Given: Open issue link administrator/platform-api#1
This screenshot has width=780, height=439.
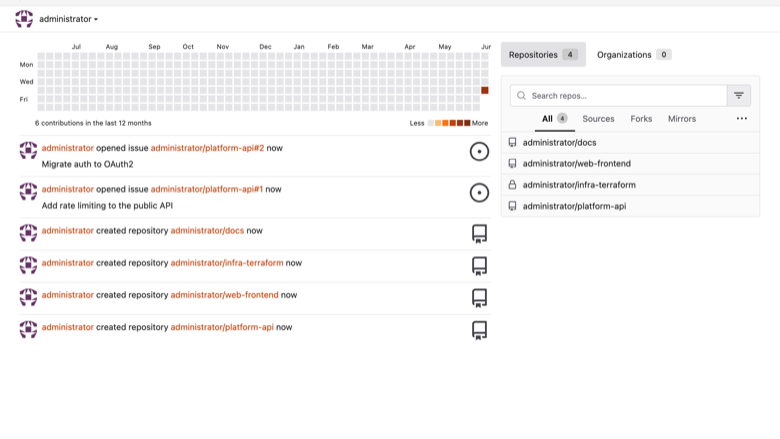Looking at the screenshot, I should [x=206, y=189].
